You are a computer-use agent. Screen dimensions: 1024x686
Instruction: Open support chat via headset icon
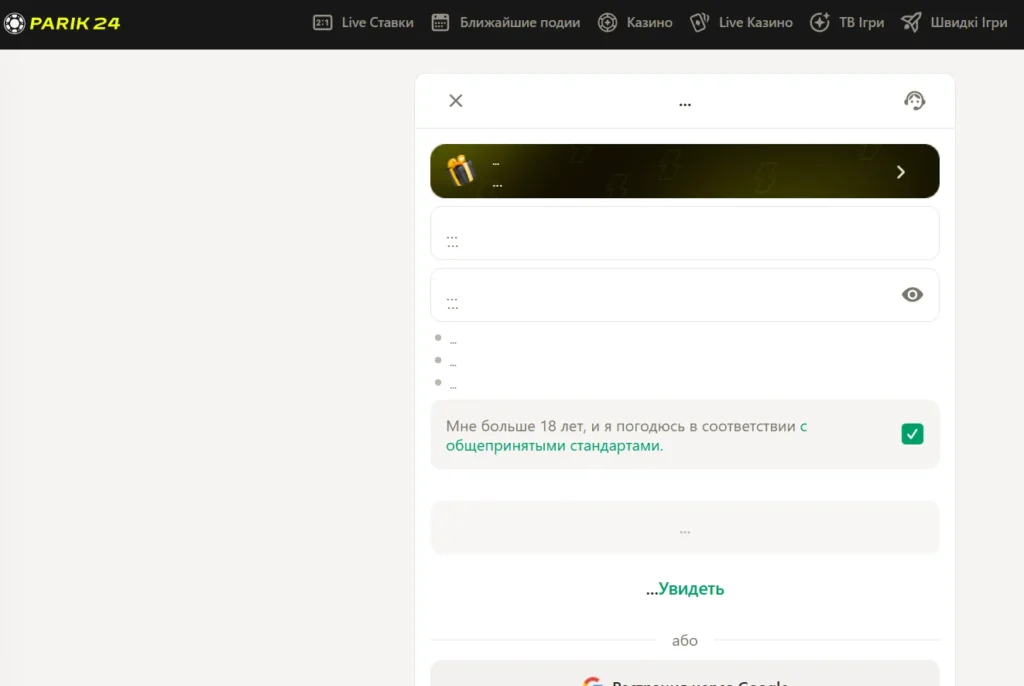[x=914, y=100]
